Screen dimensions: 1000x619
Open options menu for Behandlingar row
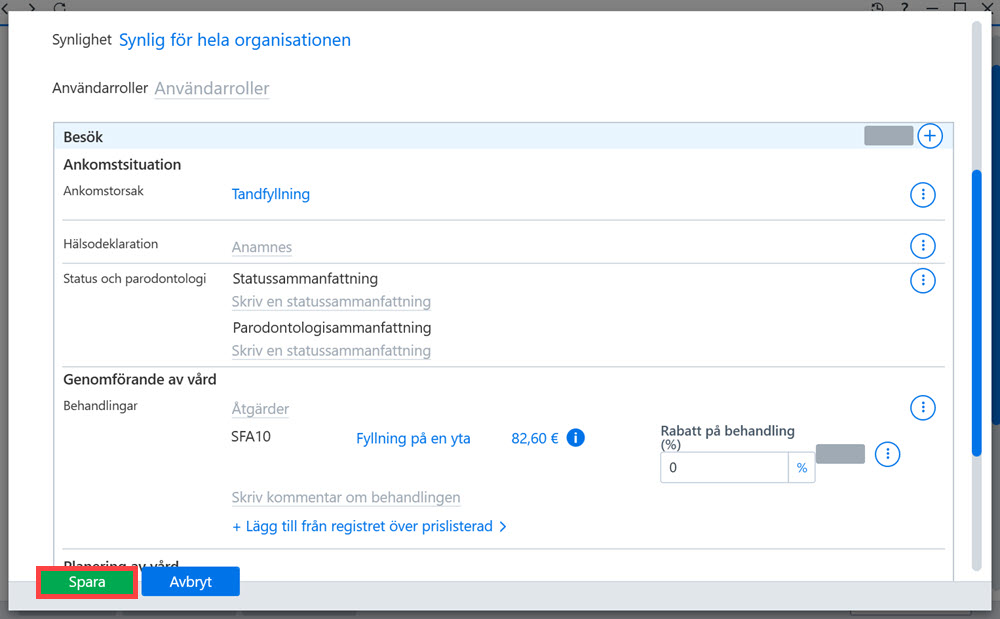pos(922,407)
